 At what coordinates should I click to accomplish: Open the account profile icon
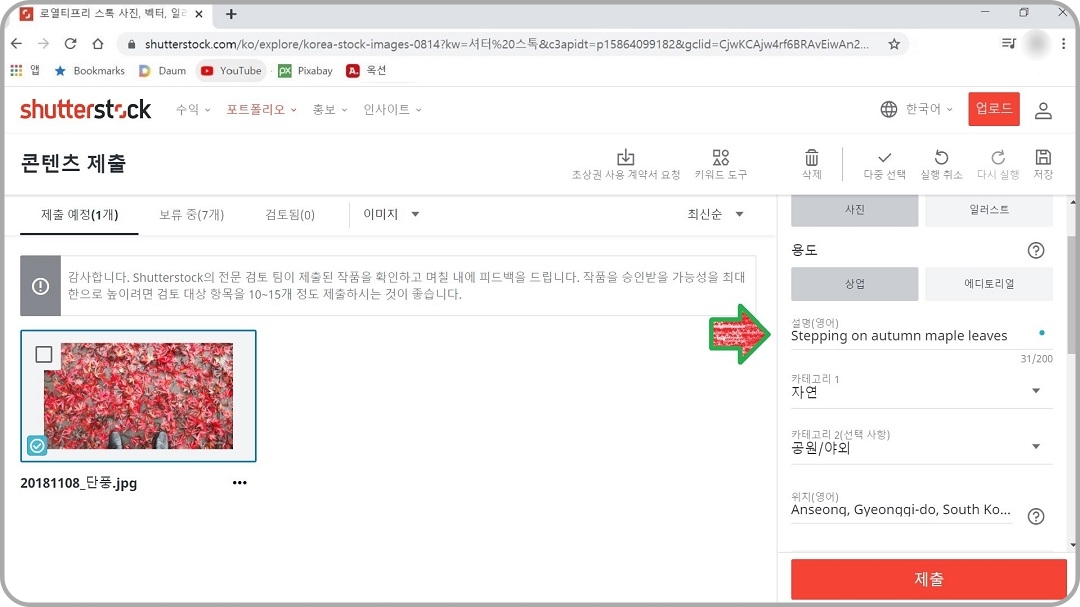coord(1043,110)
